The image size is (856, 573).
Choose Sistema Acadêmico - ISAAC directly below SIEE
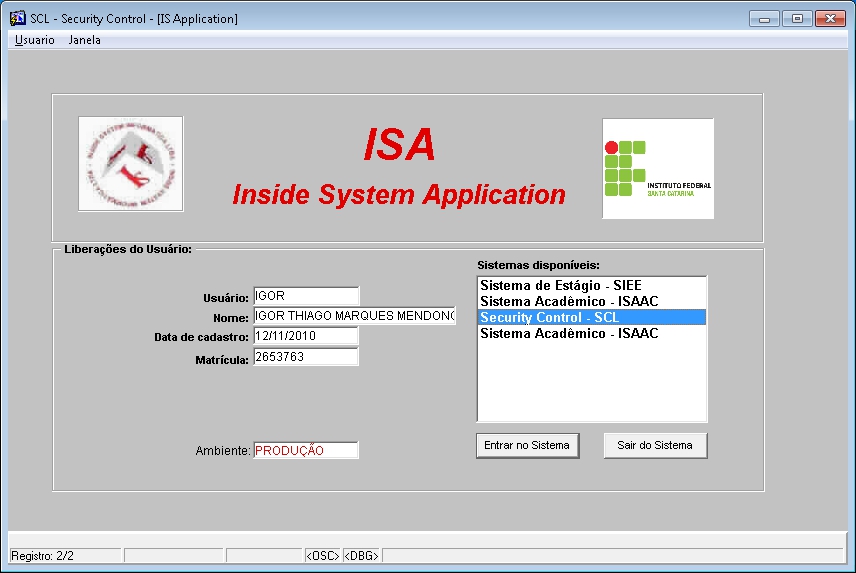click(x=569, y=301)
